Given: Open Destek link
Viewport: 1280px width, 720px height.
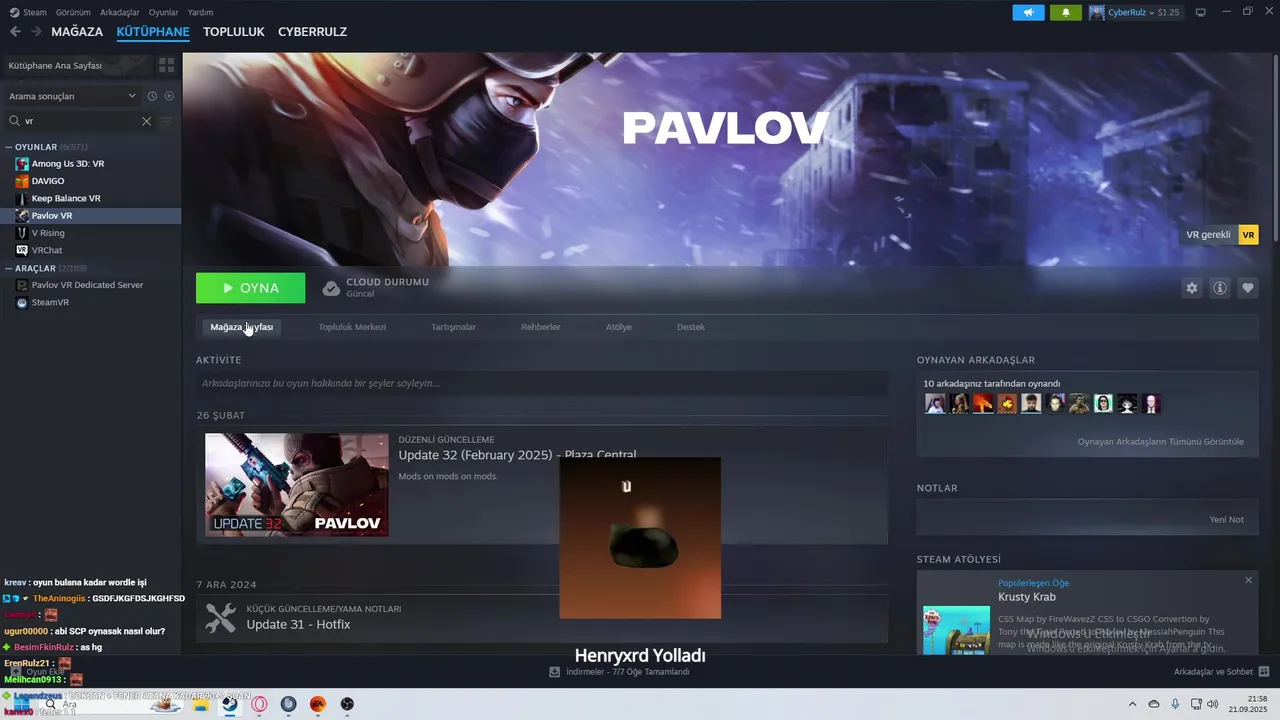Looking at the screenshot, I should point(690,327).
